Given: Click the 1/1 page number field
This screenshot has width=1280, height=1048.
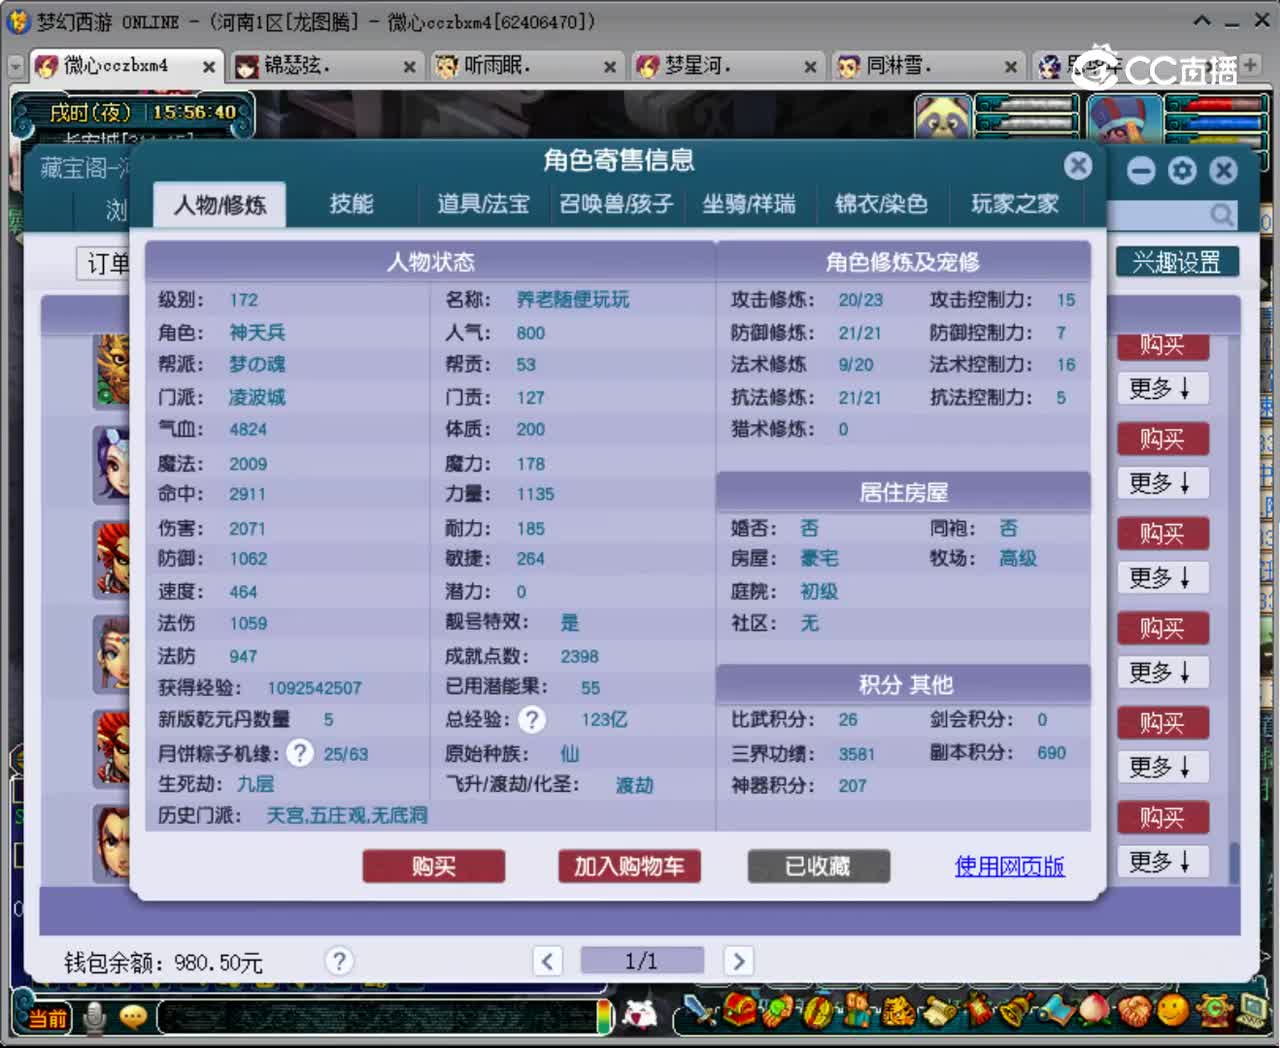Looking at the screenshot, I should click(641, 961).
